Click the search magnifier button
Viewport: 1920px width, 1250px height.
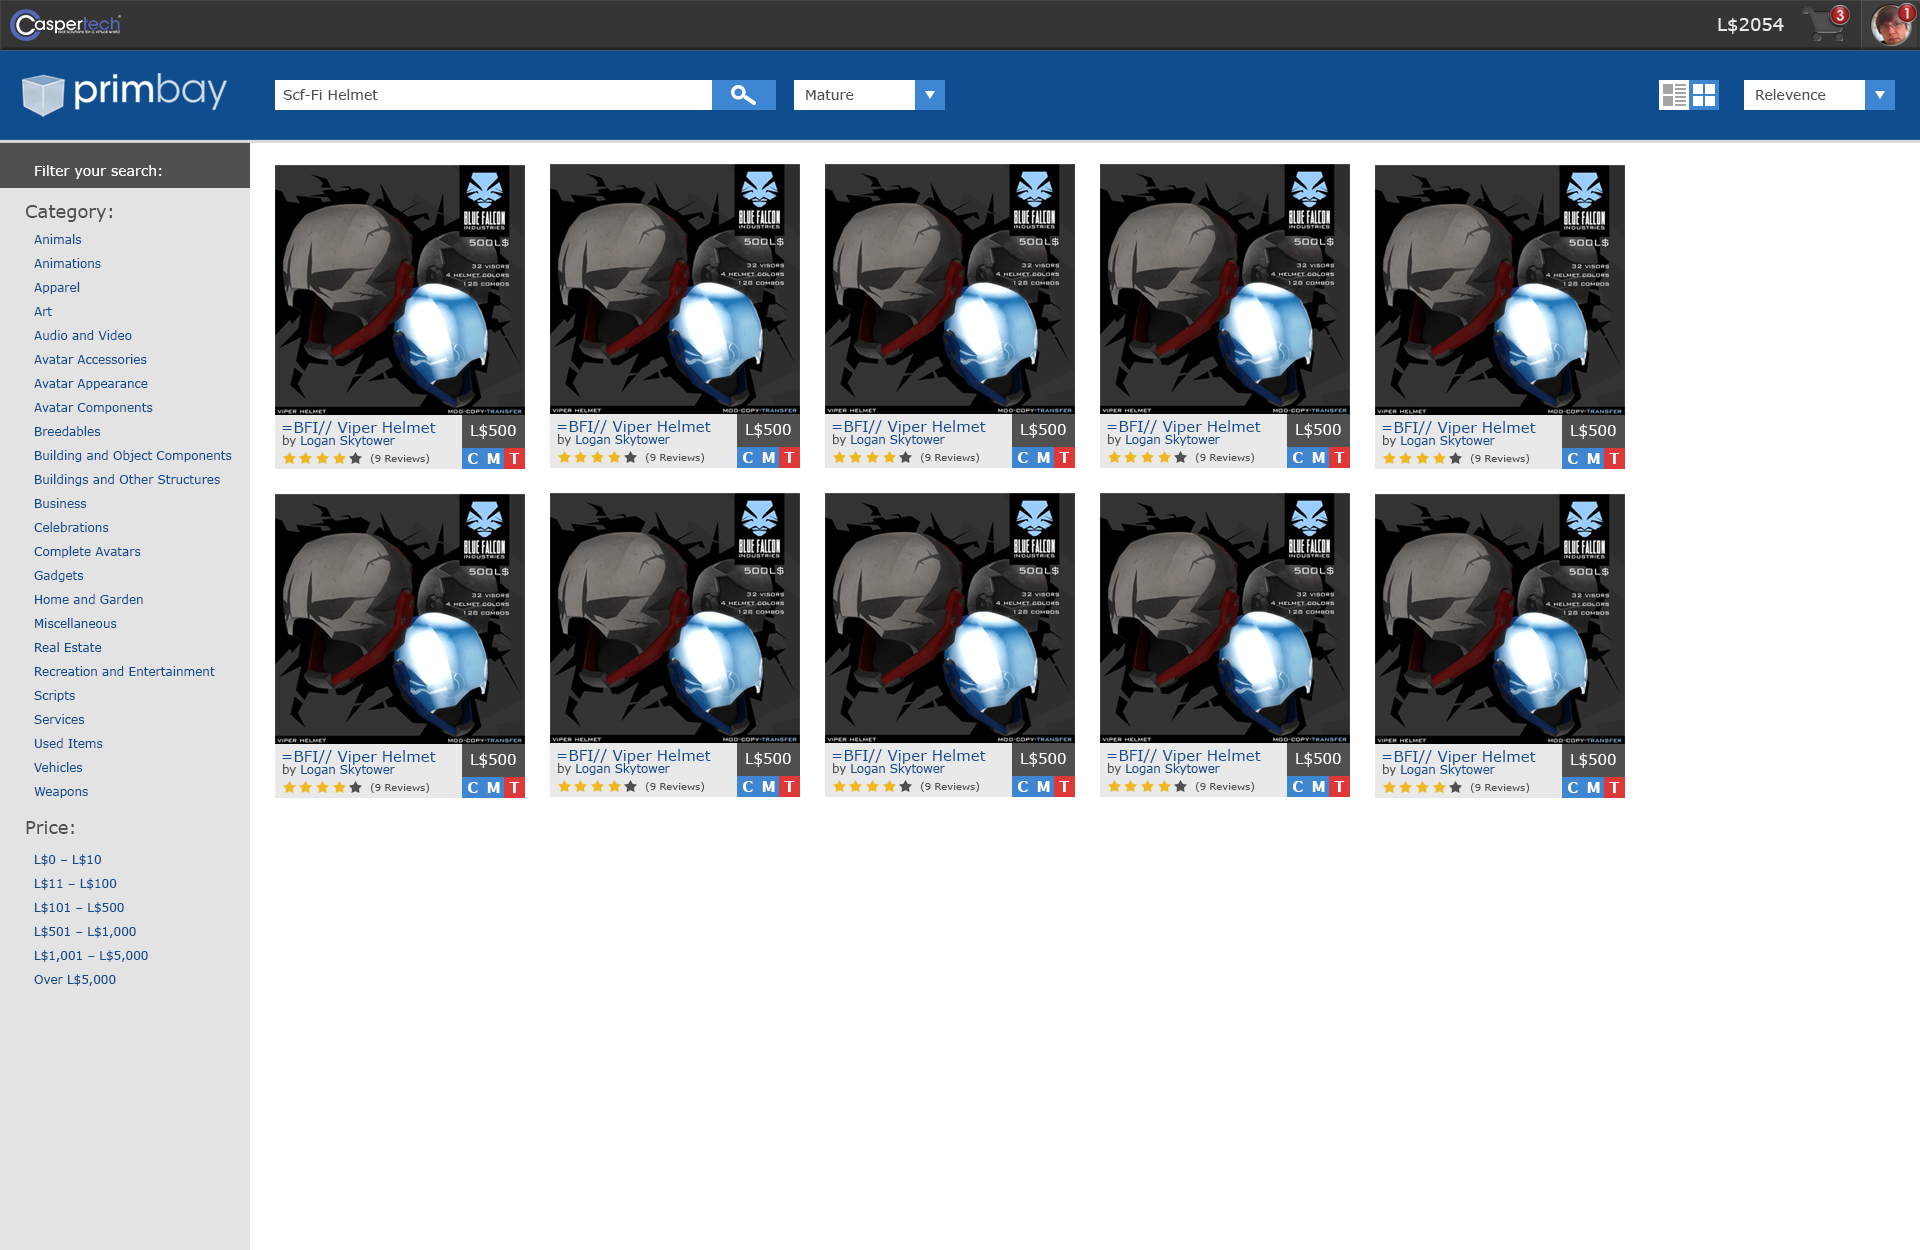tap(743, 95)
